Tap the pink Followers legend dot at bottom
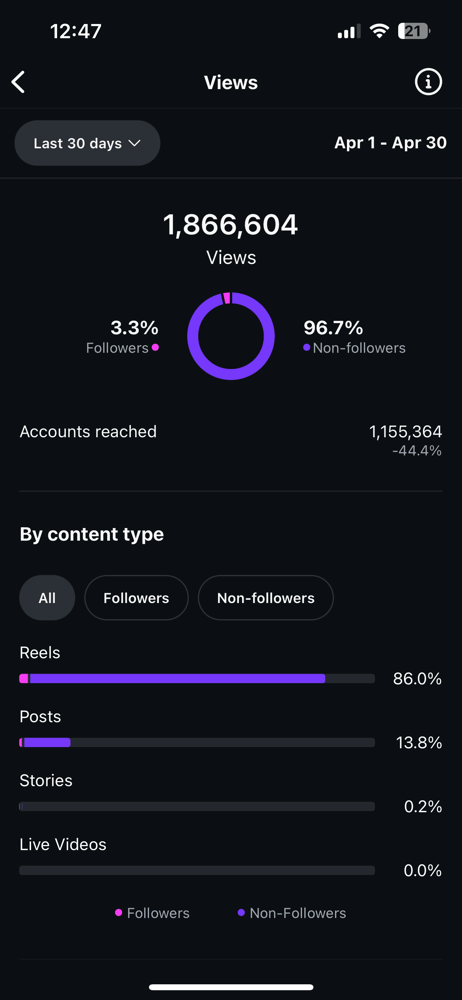 pyautogui.click(x=118, y=913)
